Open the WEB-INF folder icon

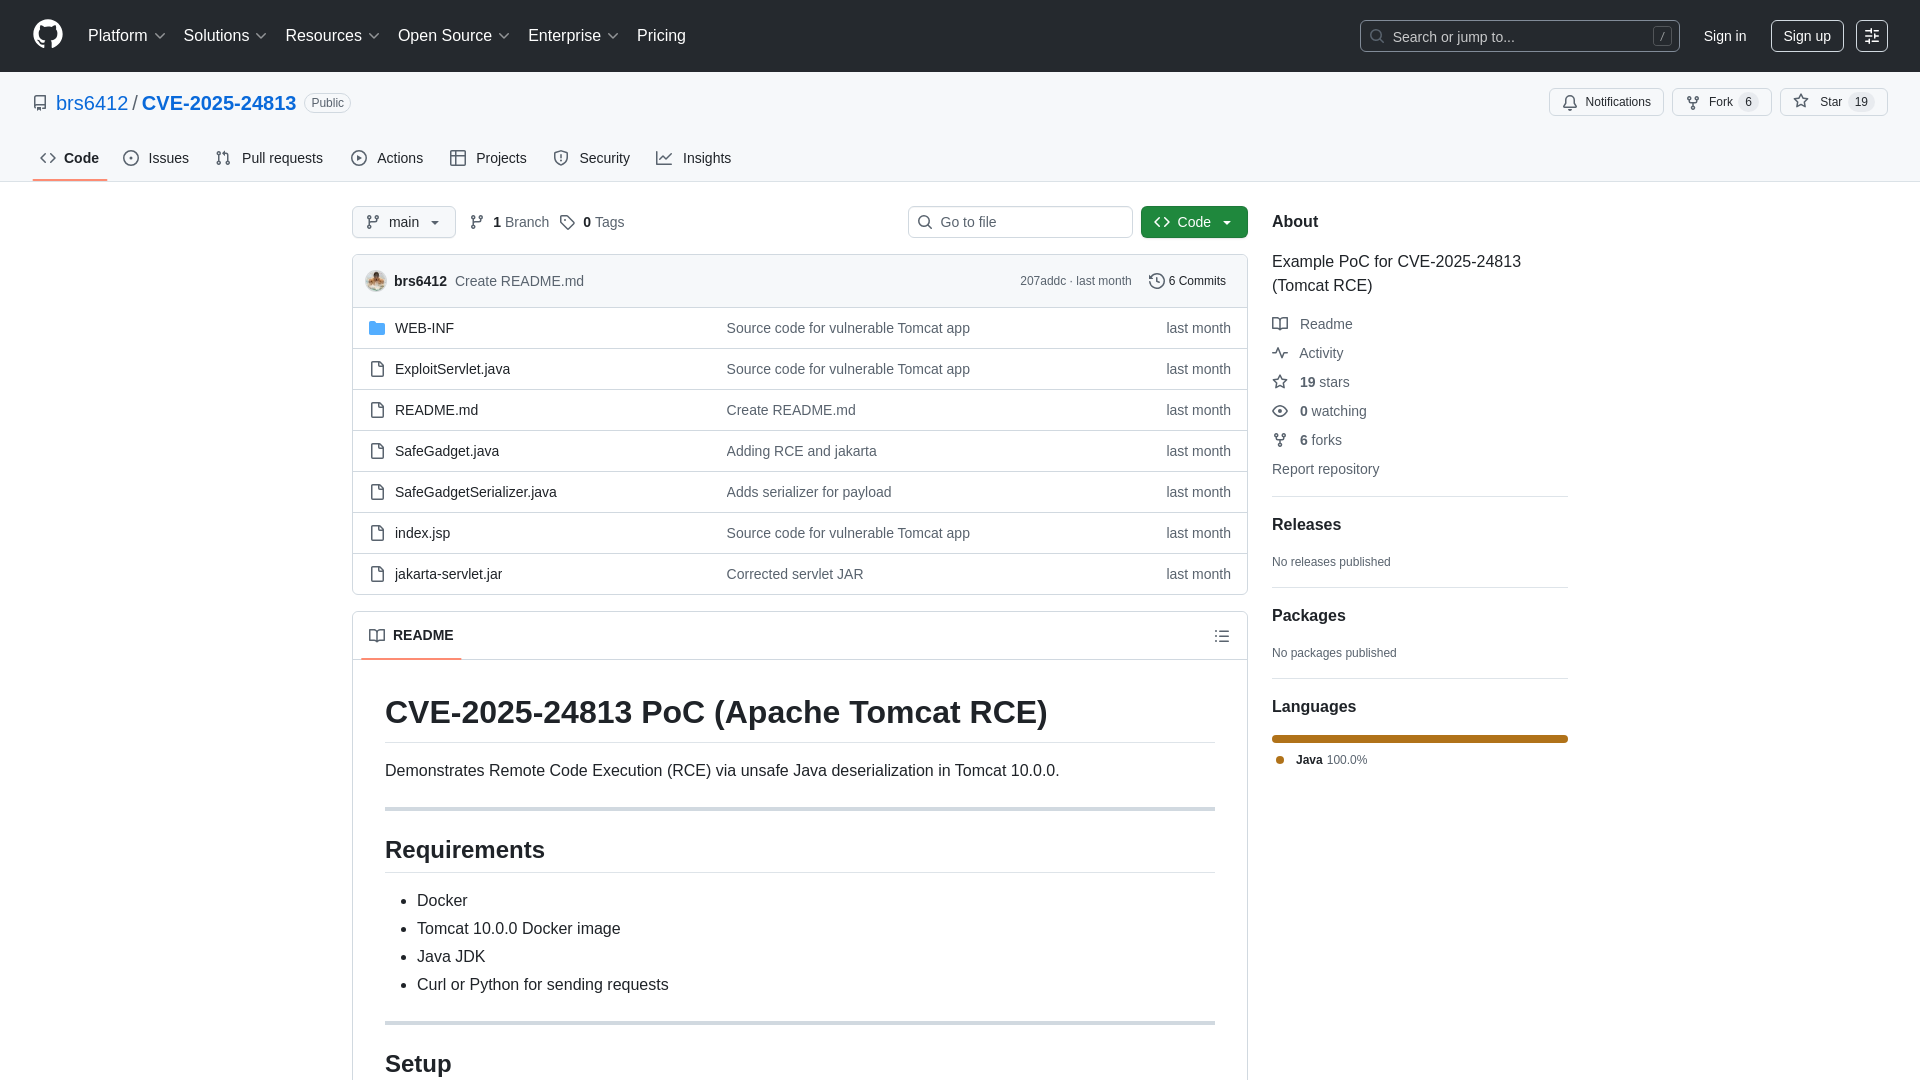point(377,328)
